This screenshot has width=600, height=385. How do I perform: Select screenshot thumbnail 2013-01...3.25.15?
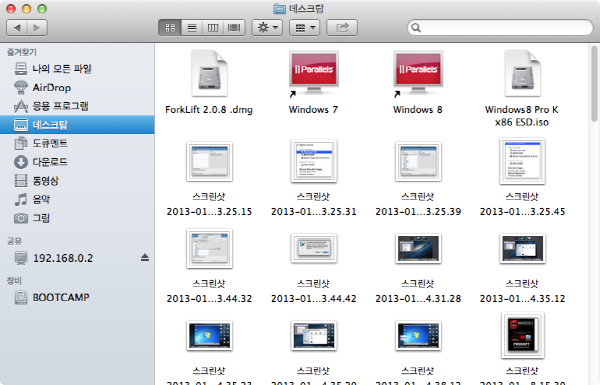(209, 161)
